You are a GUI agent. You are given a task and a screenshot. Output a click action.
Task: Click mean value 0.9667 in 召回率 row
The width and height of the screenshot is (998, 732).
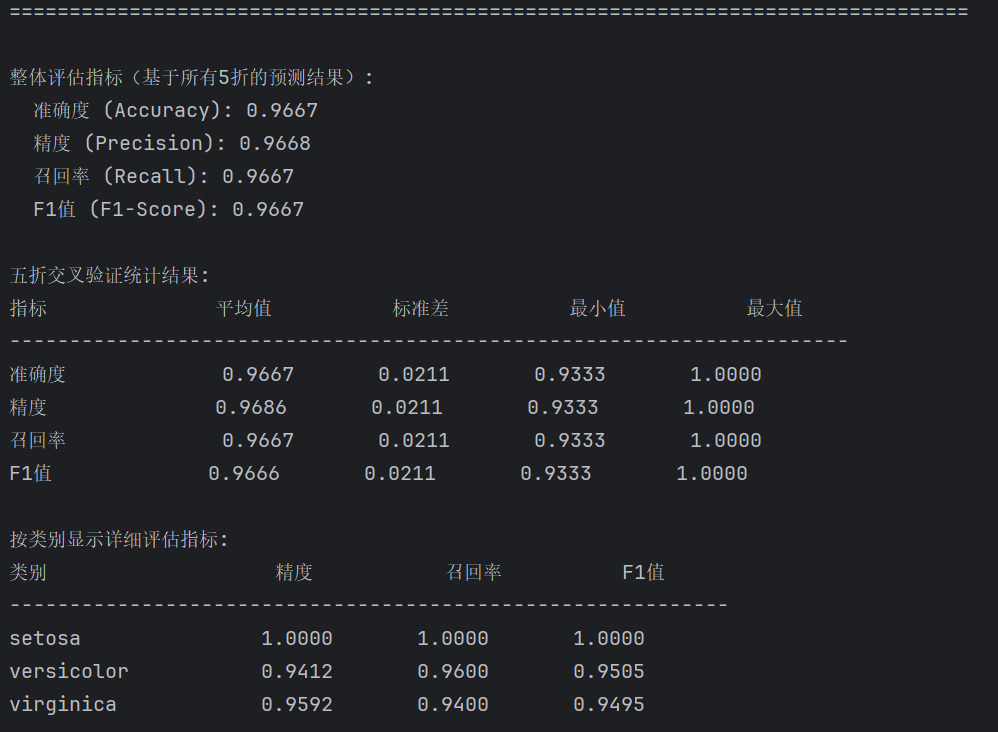258,441
